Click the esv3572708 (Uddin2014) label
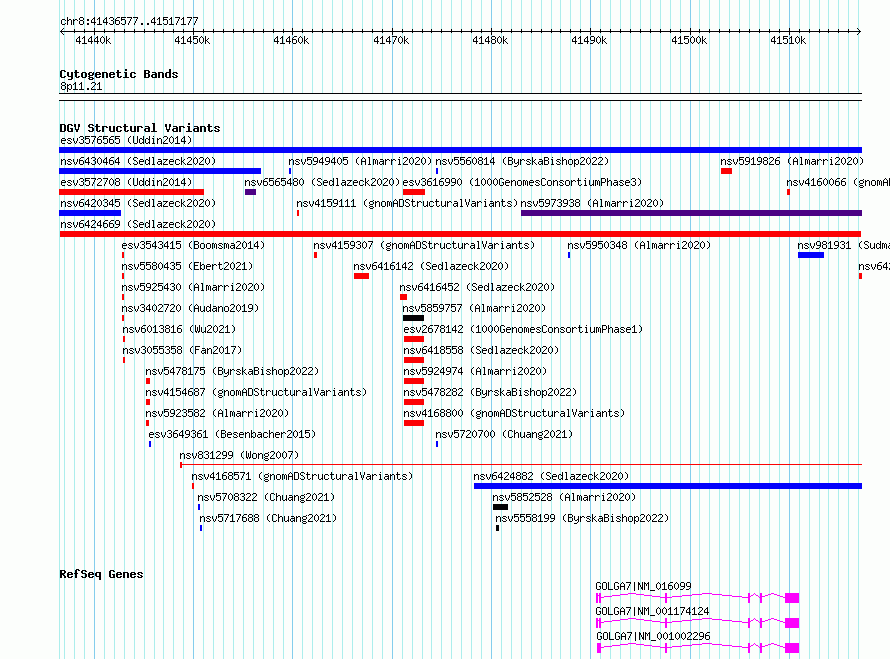 click(126, 182)
